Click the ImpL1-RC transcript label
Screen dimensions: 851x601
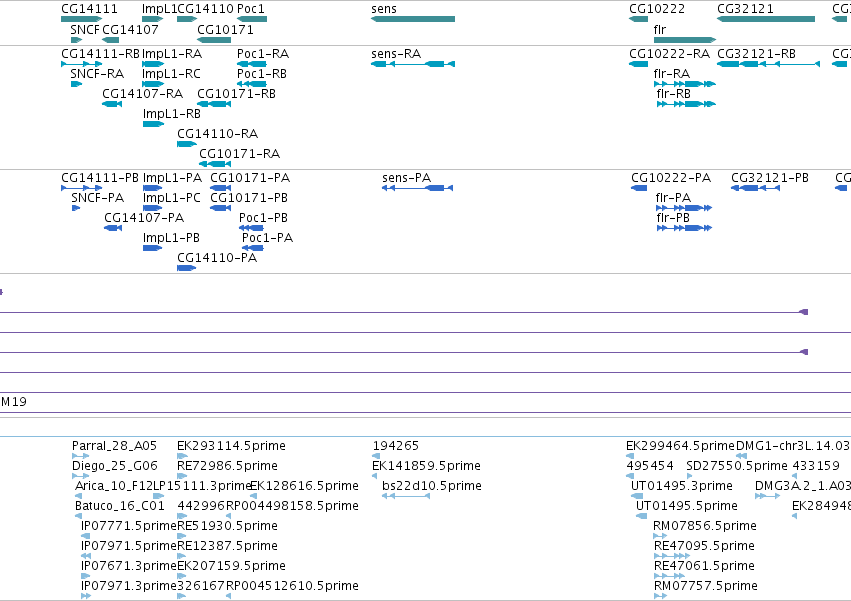(x=171, y=74)
